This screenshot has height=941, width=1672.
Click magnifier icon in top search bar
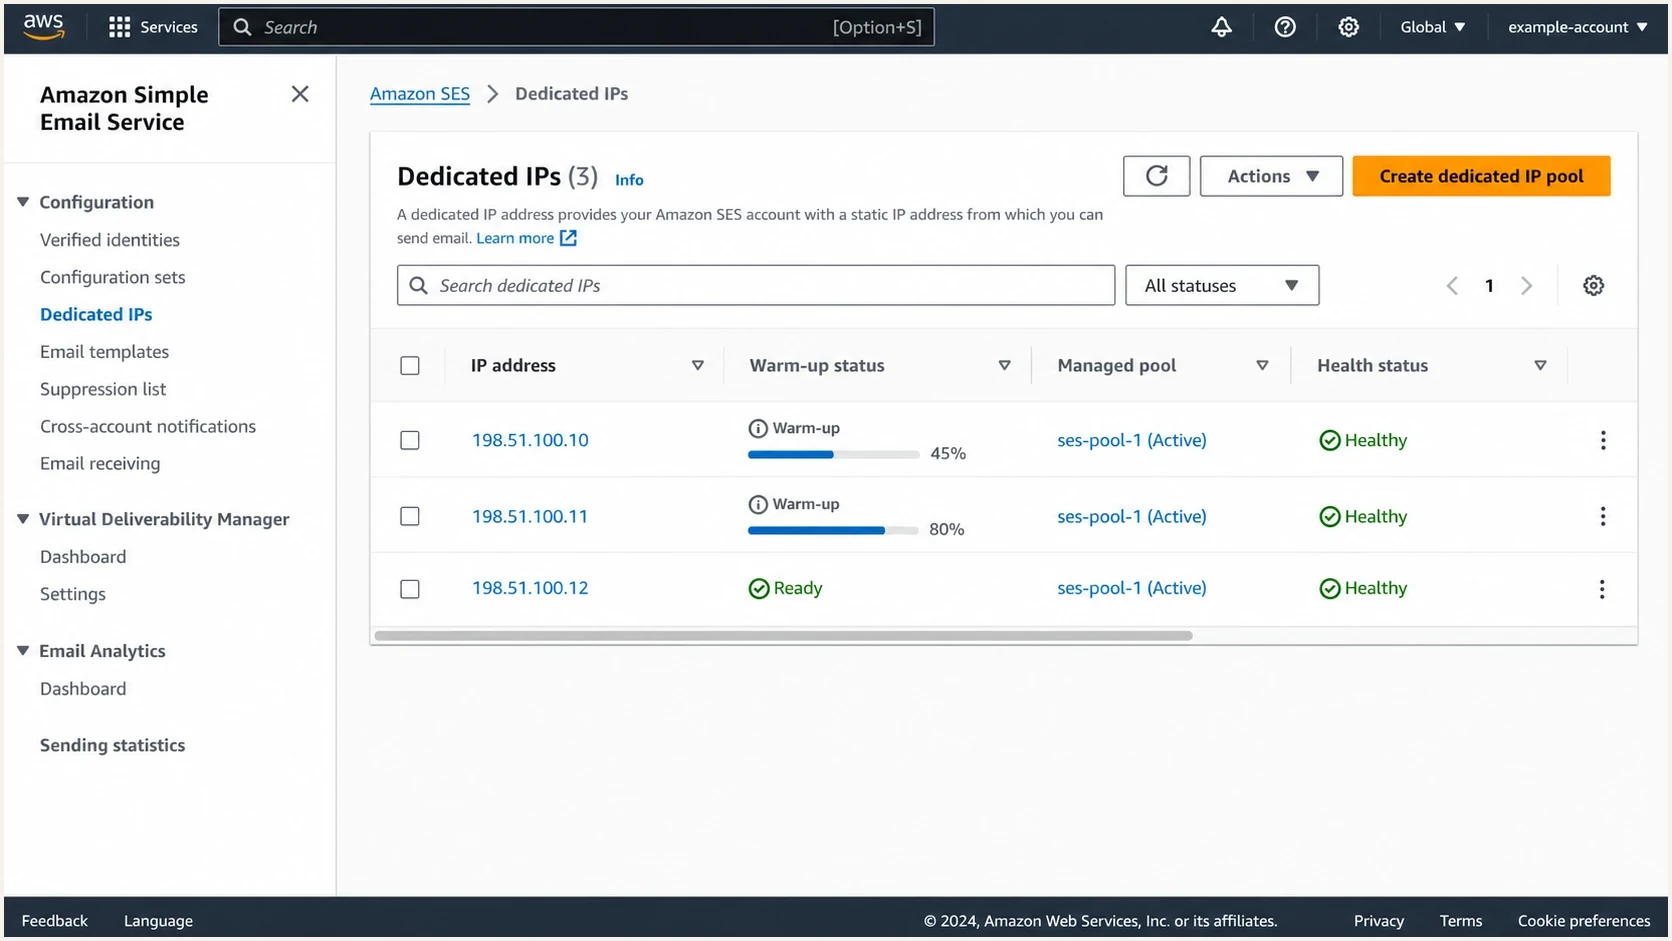pyautogui.click(x=242, y=27)
